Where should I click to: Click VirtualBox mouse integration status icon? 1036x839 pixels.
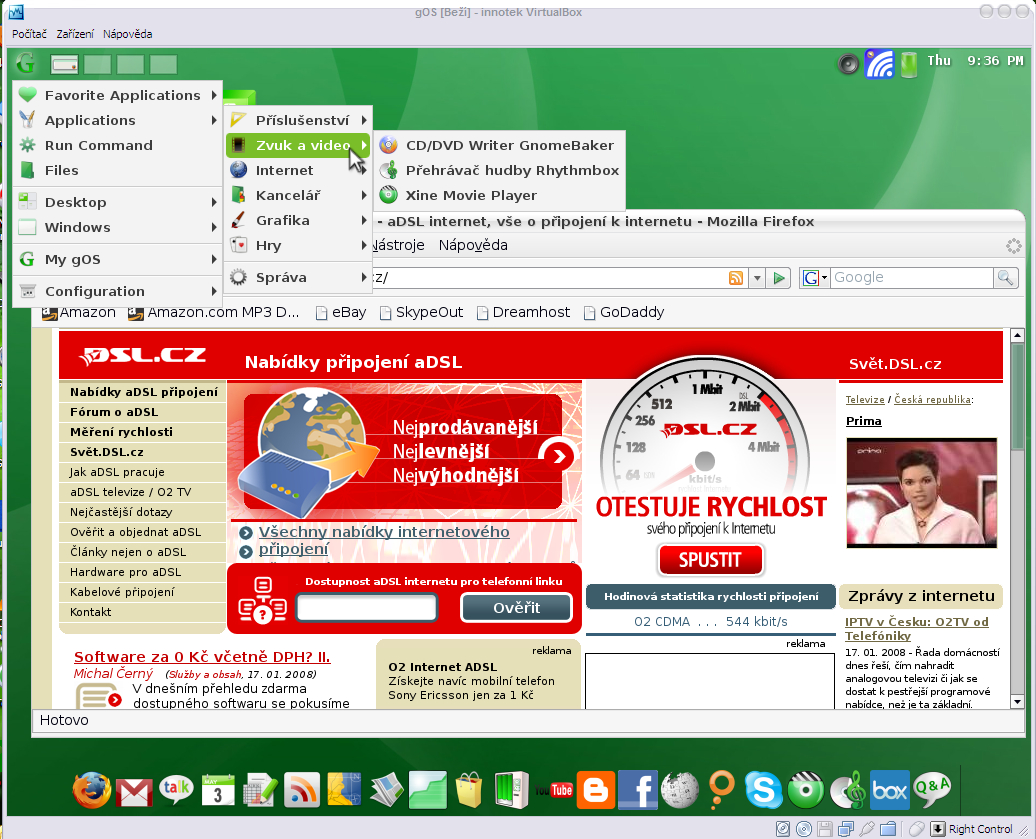tap(916, 828)
